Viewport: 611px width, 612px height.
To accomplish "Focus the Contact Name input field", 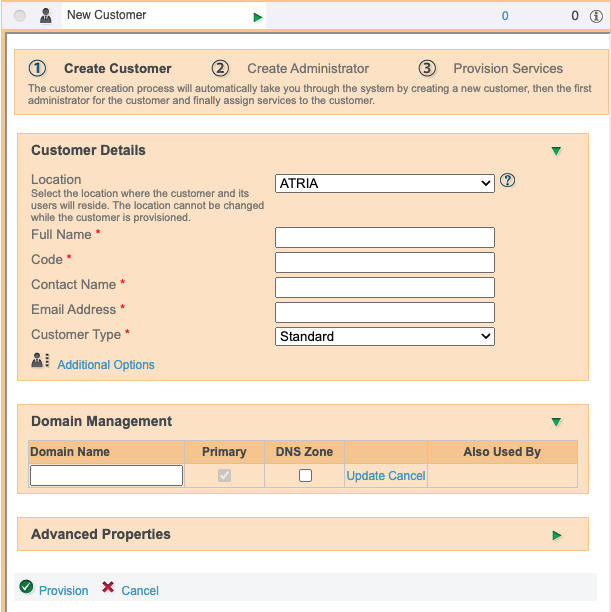I will tap(385, 287).
